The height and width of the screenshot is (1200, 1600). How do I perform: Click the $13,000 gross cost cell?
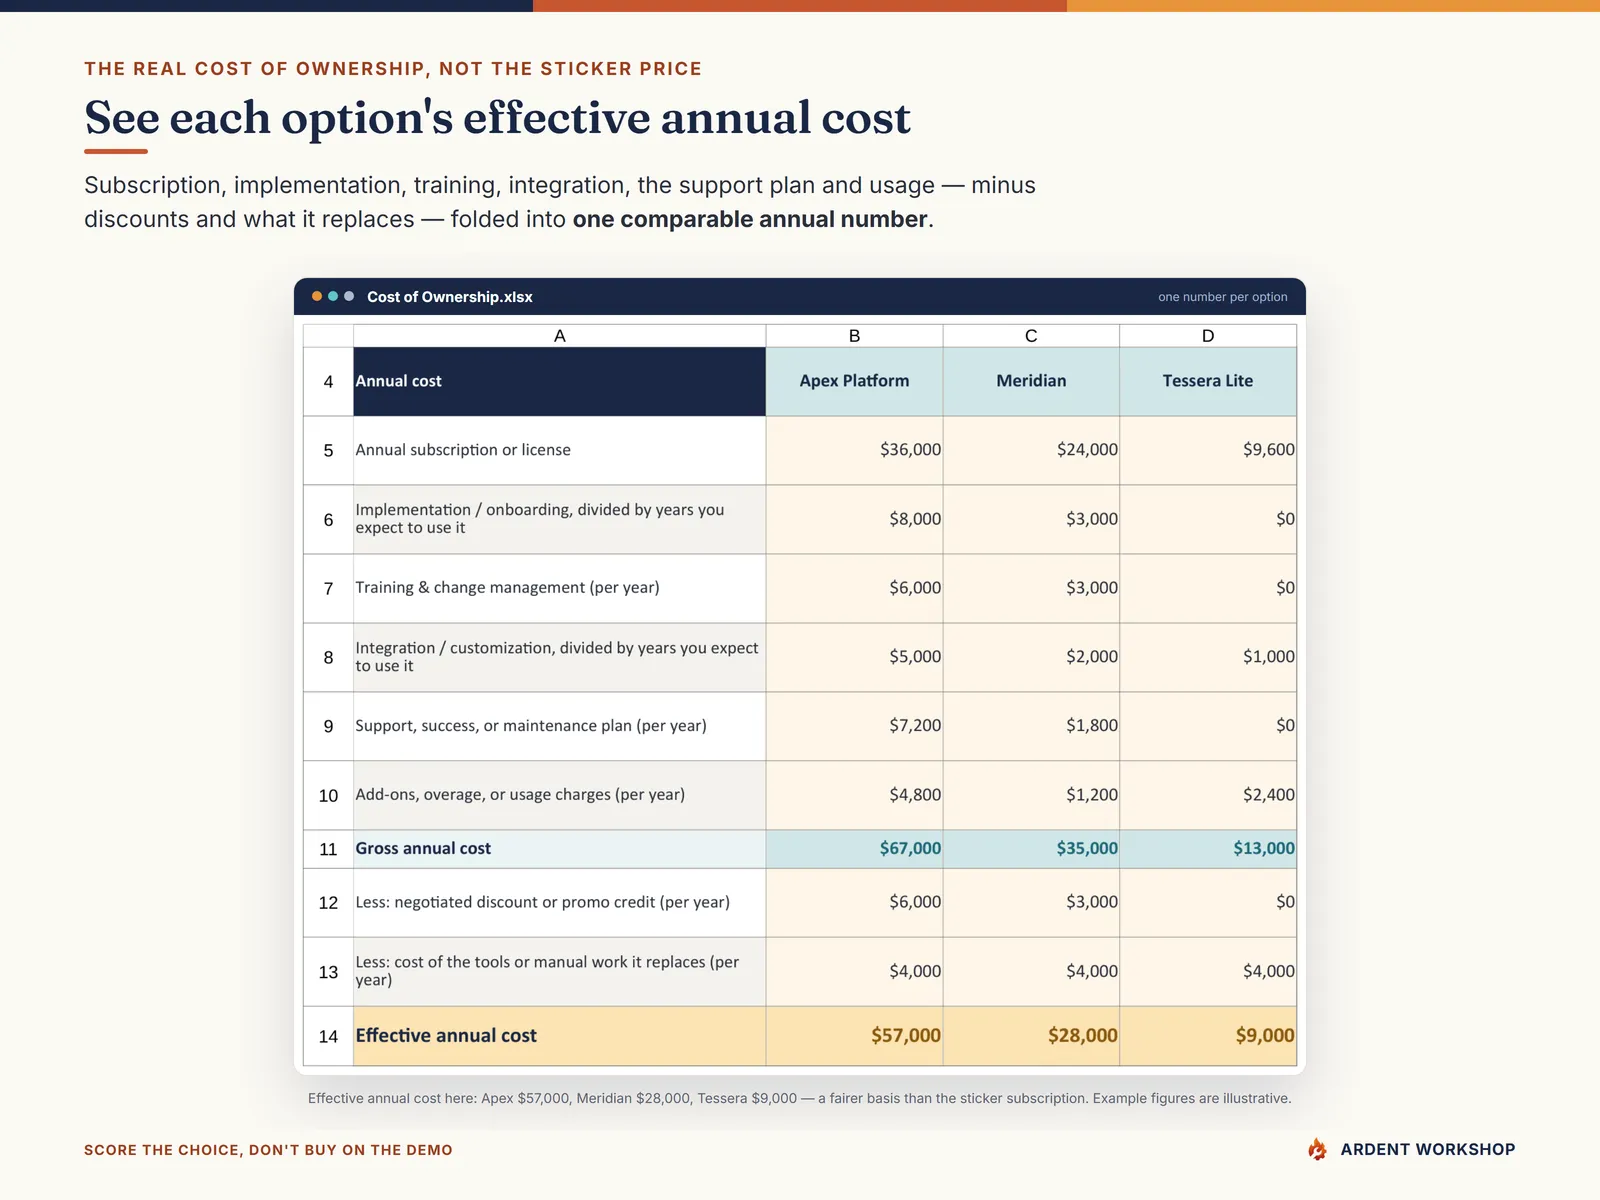coord(1208,849)
